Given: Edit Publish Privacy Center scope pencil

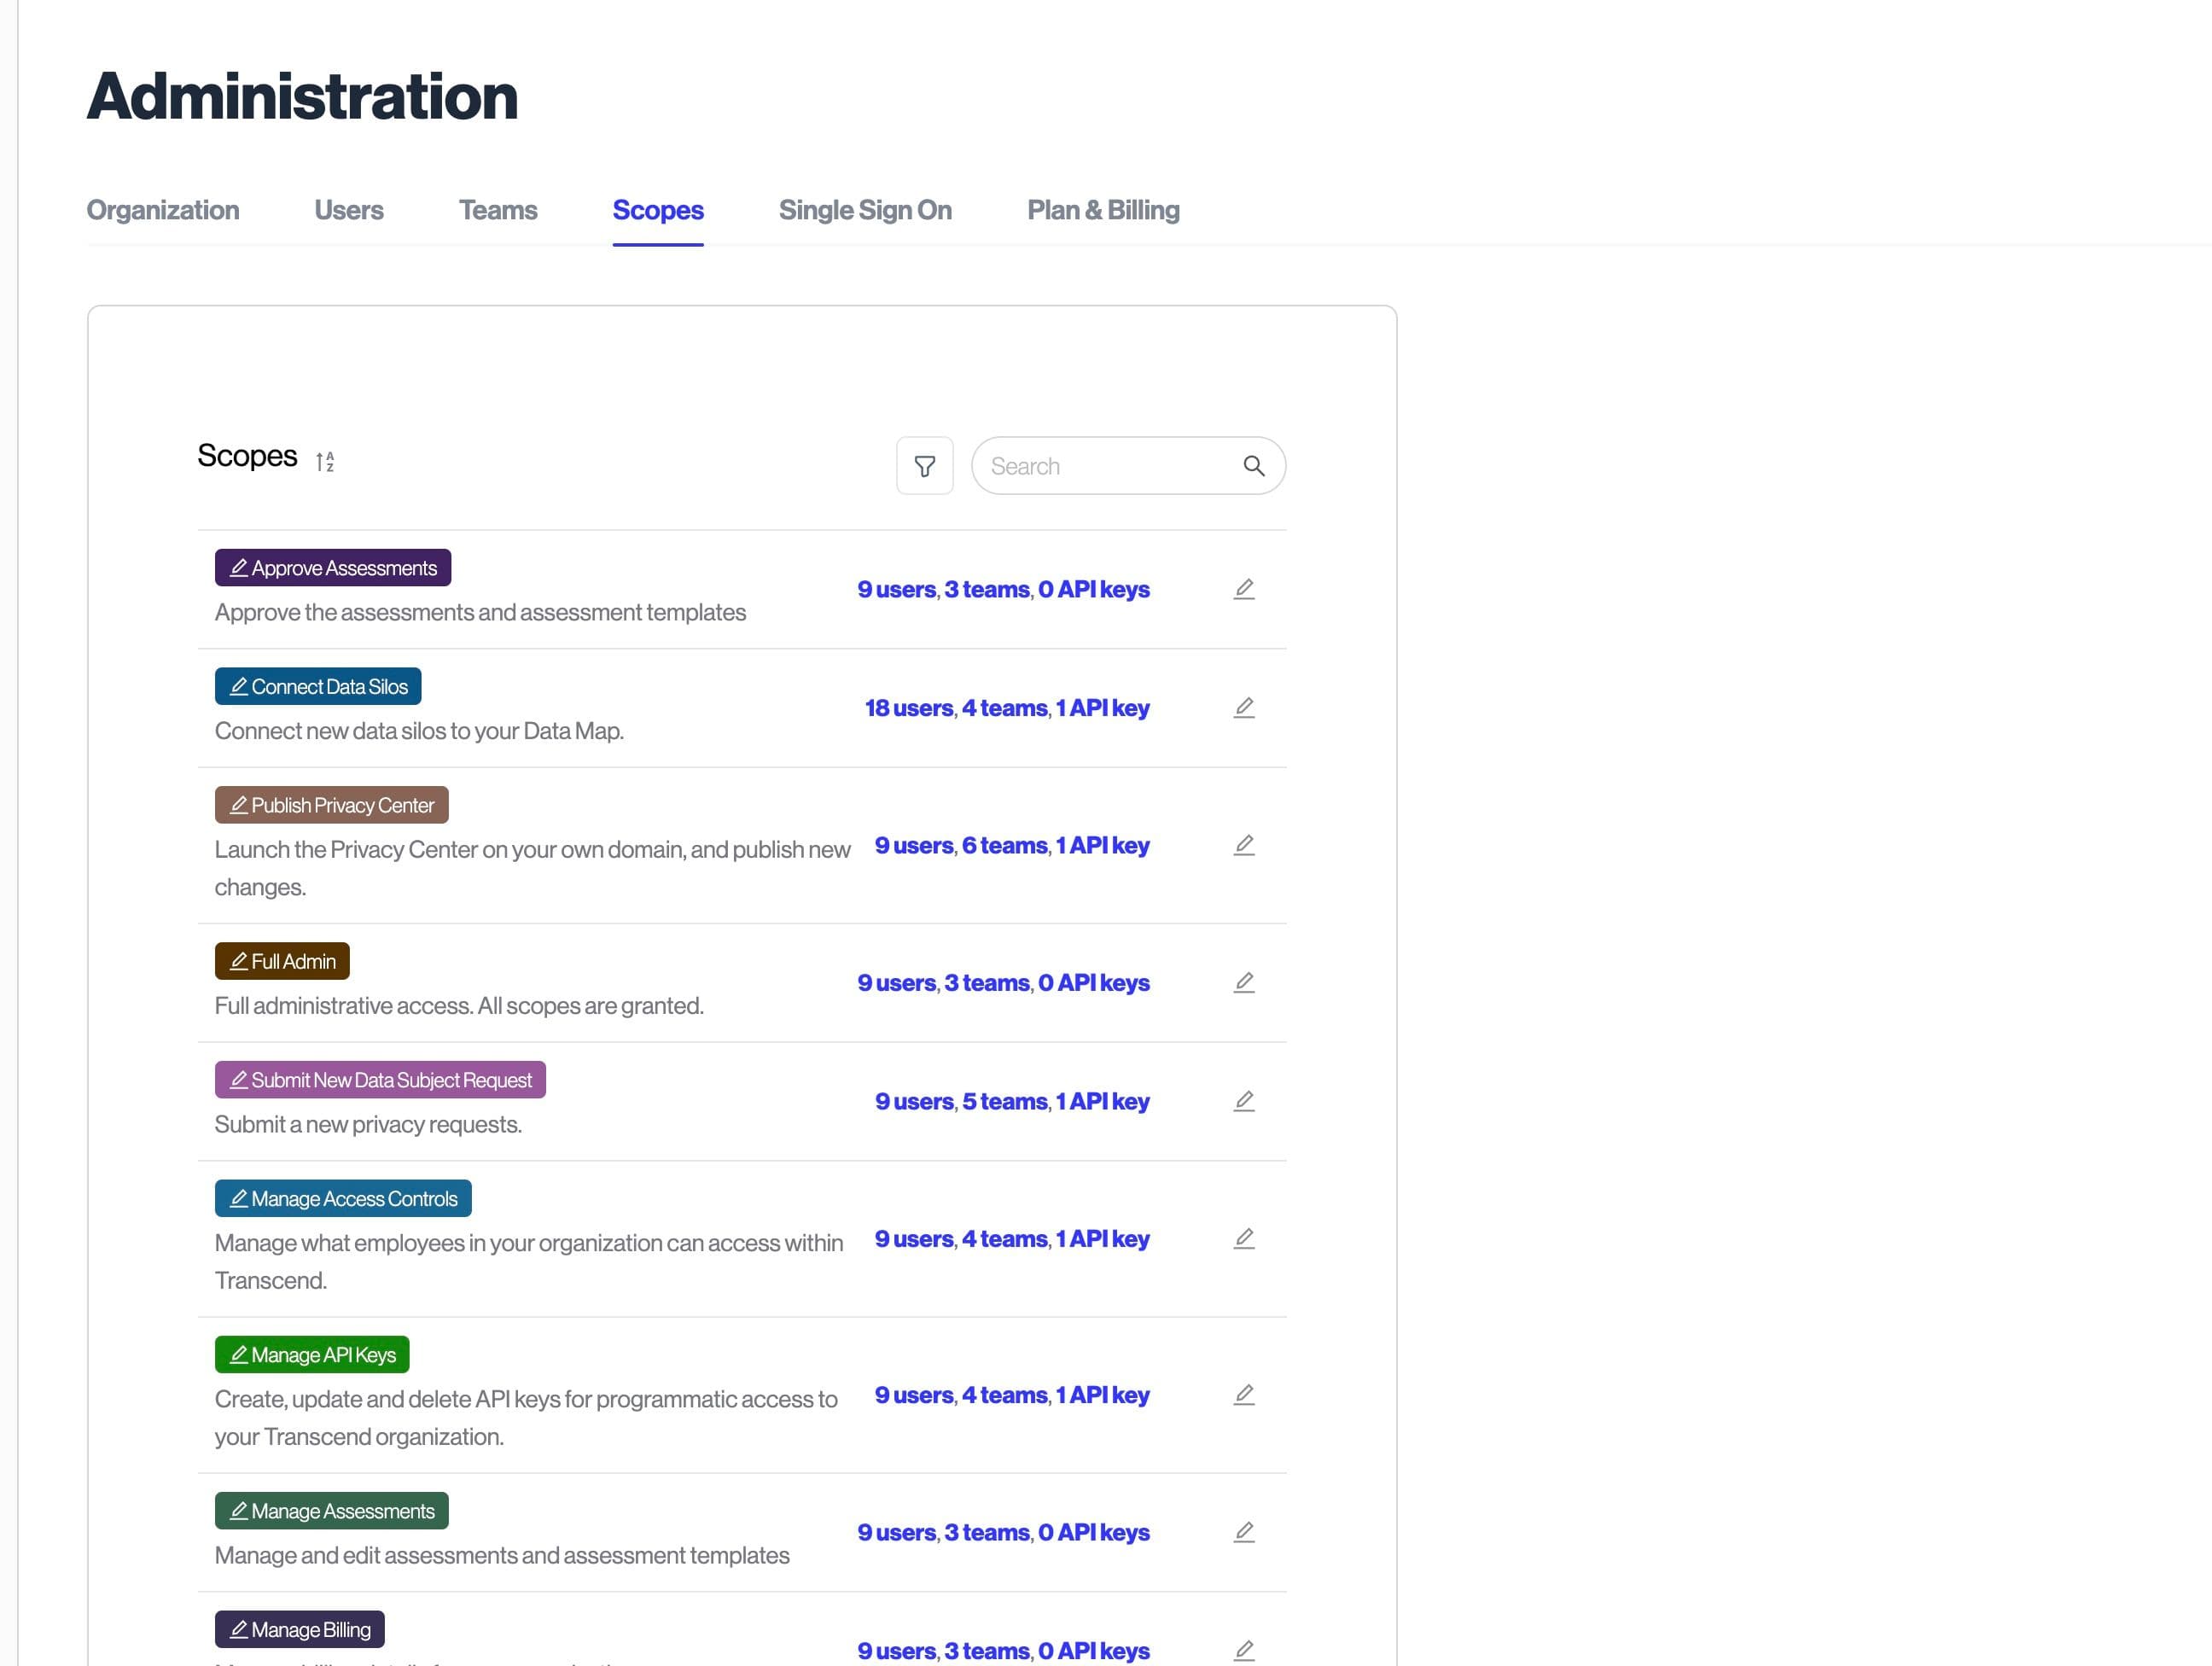Looking at the screenshot, I should pos(1243,845).
